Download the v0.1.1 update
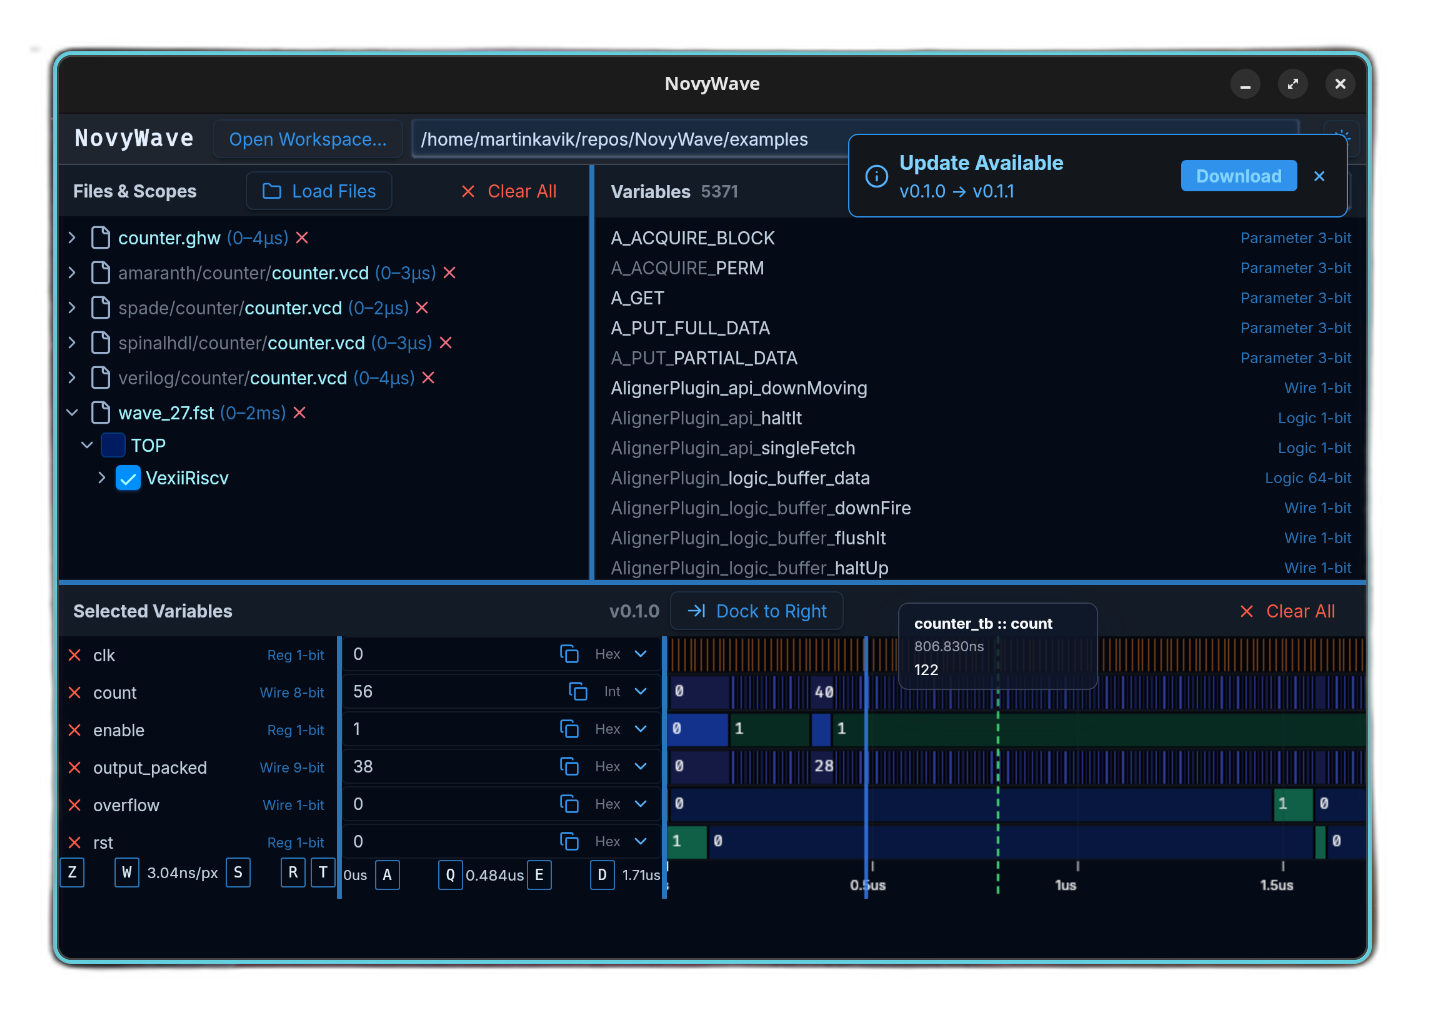The width and height of the screenshot is (1431, 1022). 1239,175
